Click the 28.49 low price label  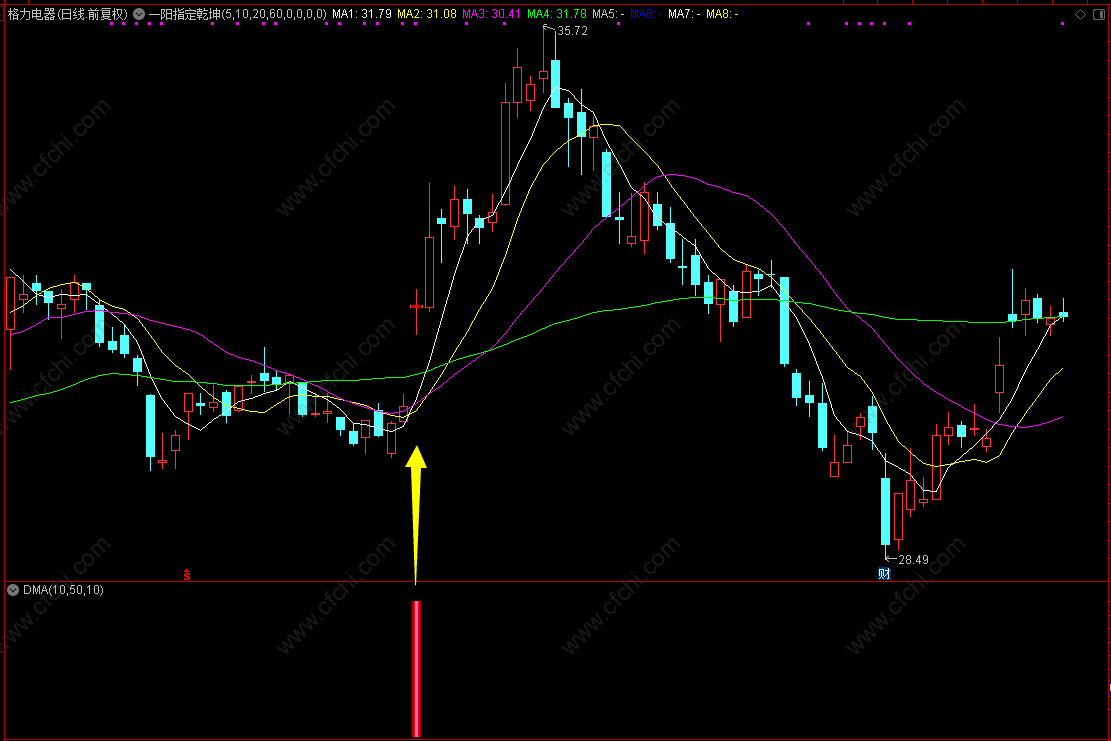click(x=913, y=560)
